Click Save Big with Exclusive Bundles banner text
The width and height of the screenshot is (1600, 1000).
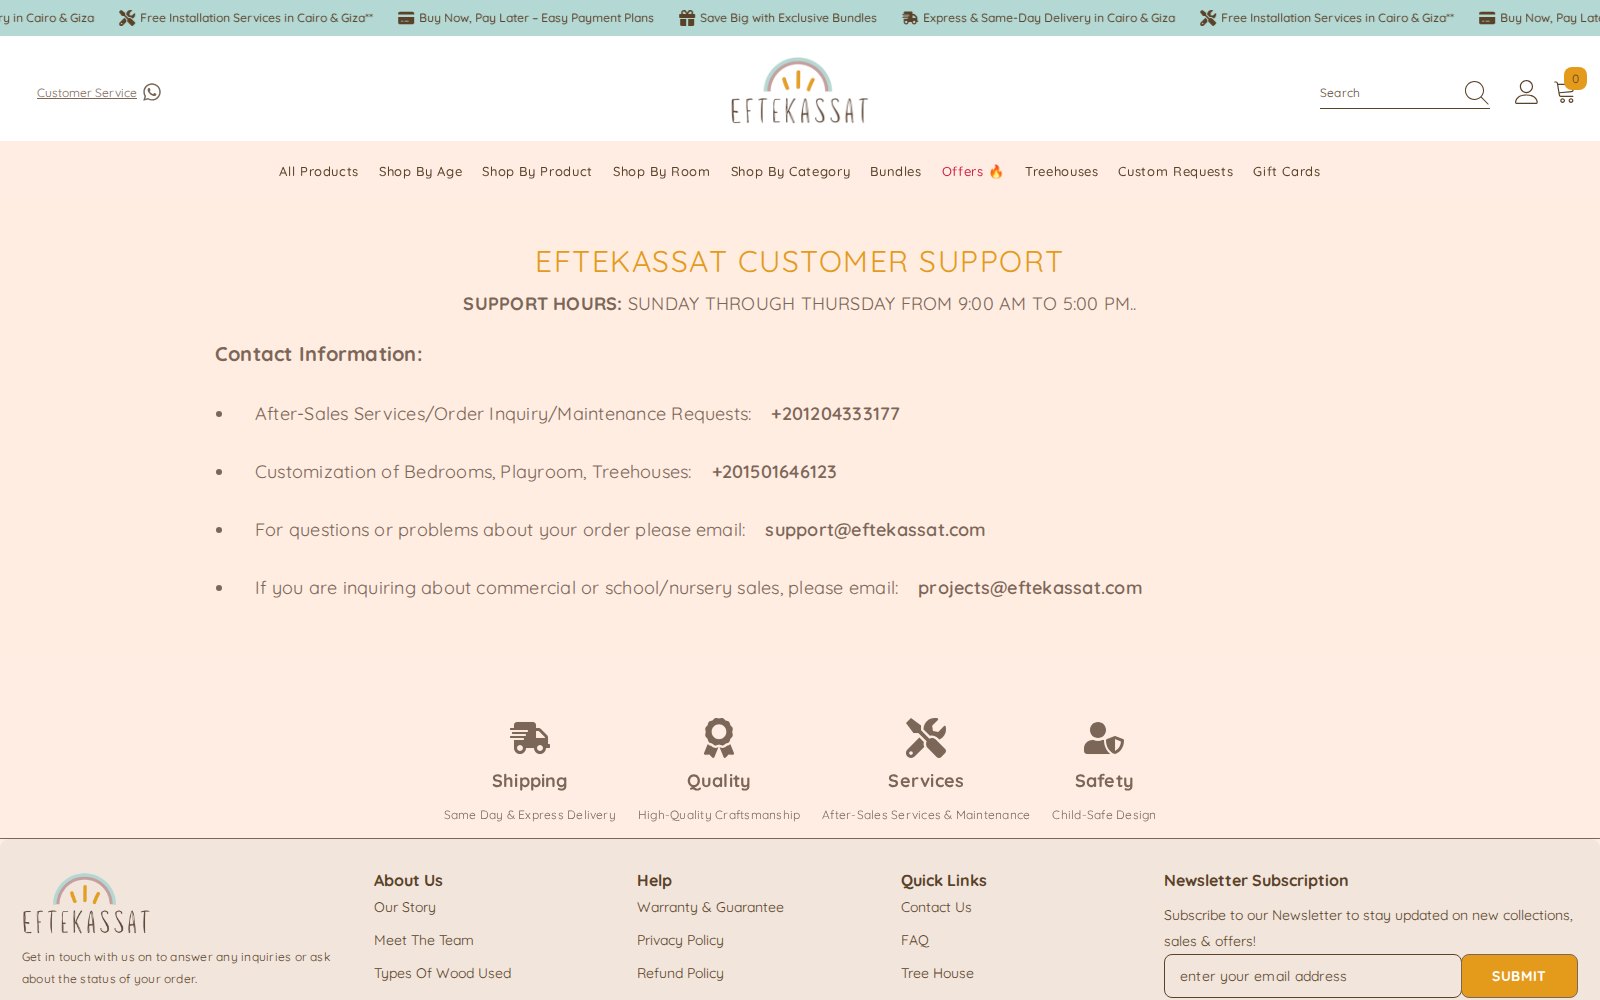point(788,18)
